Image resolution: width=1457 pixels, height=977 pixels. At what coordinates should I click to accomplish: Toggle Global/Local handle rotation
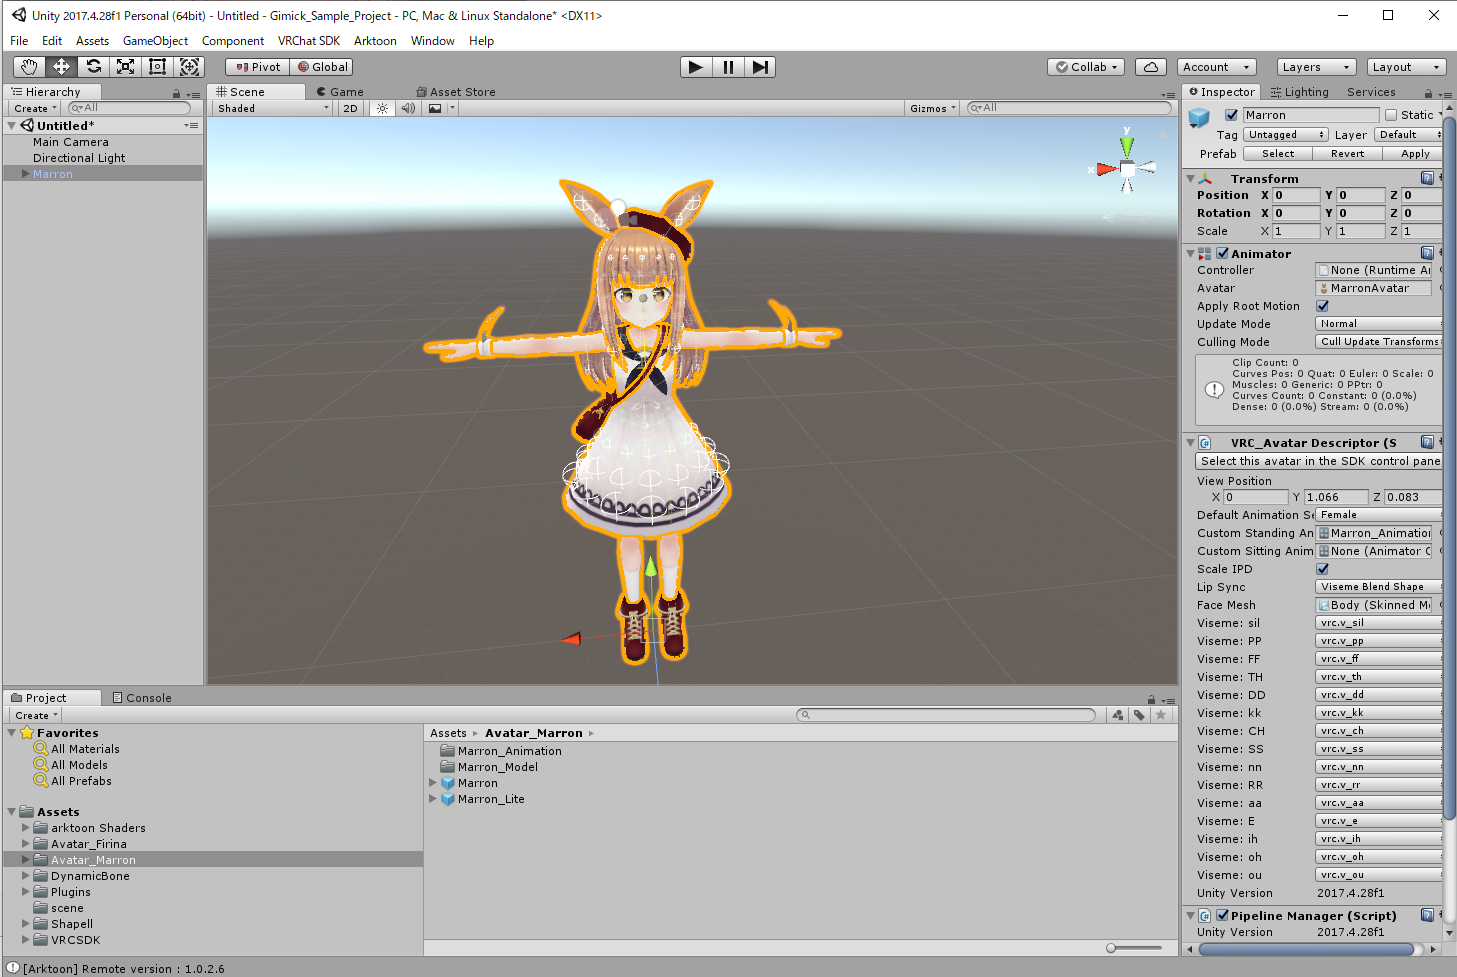coord(322,67)
